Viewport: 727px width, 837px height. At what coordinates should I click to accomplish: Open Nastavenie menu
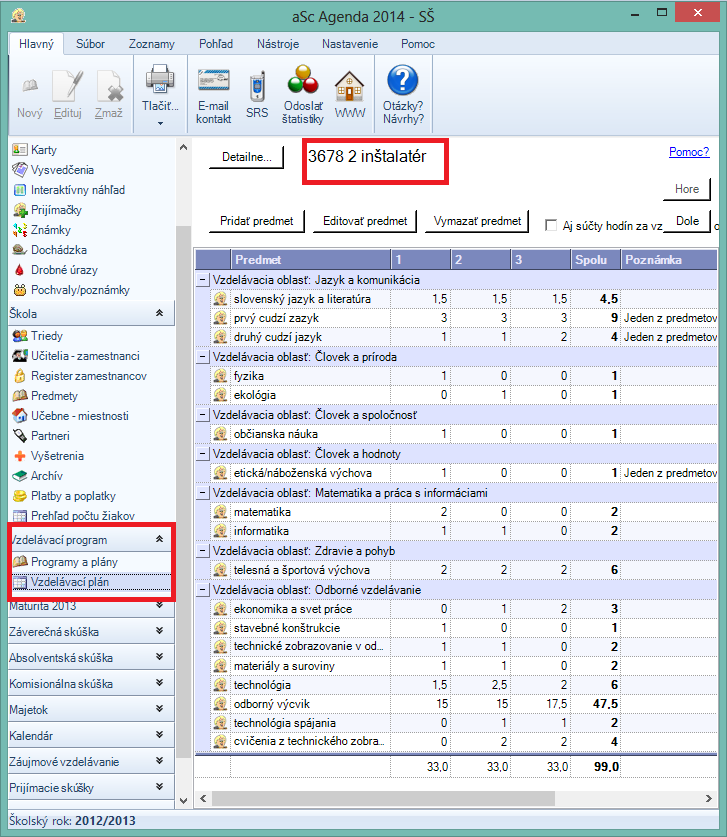[x=350, y=44]
